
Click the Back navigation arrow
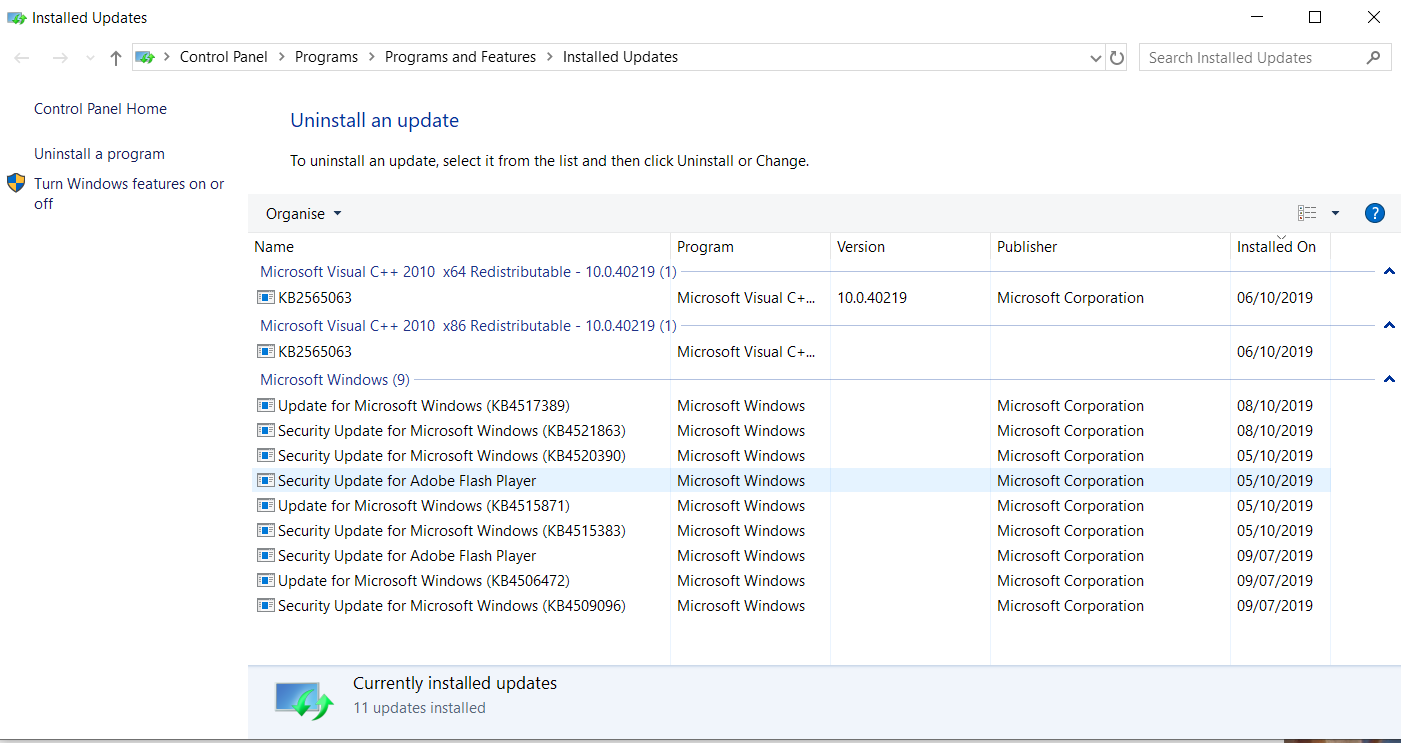click(x=22, y=58)
